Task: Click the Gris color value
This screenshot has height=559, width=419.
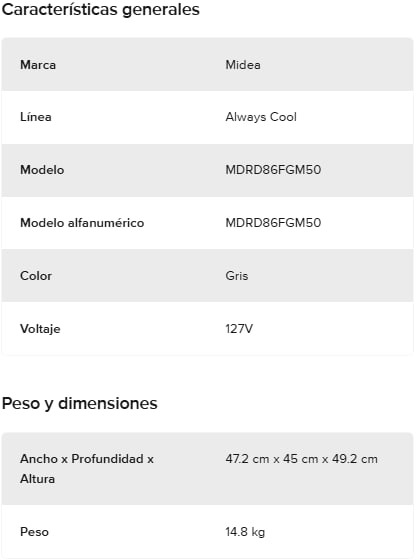Action: click(237, 276)
